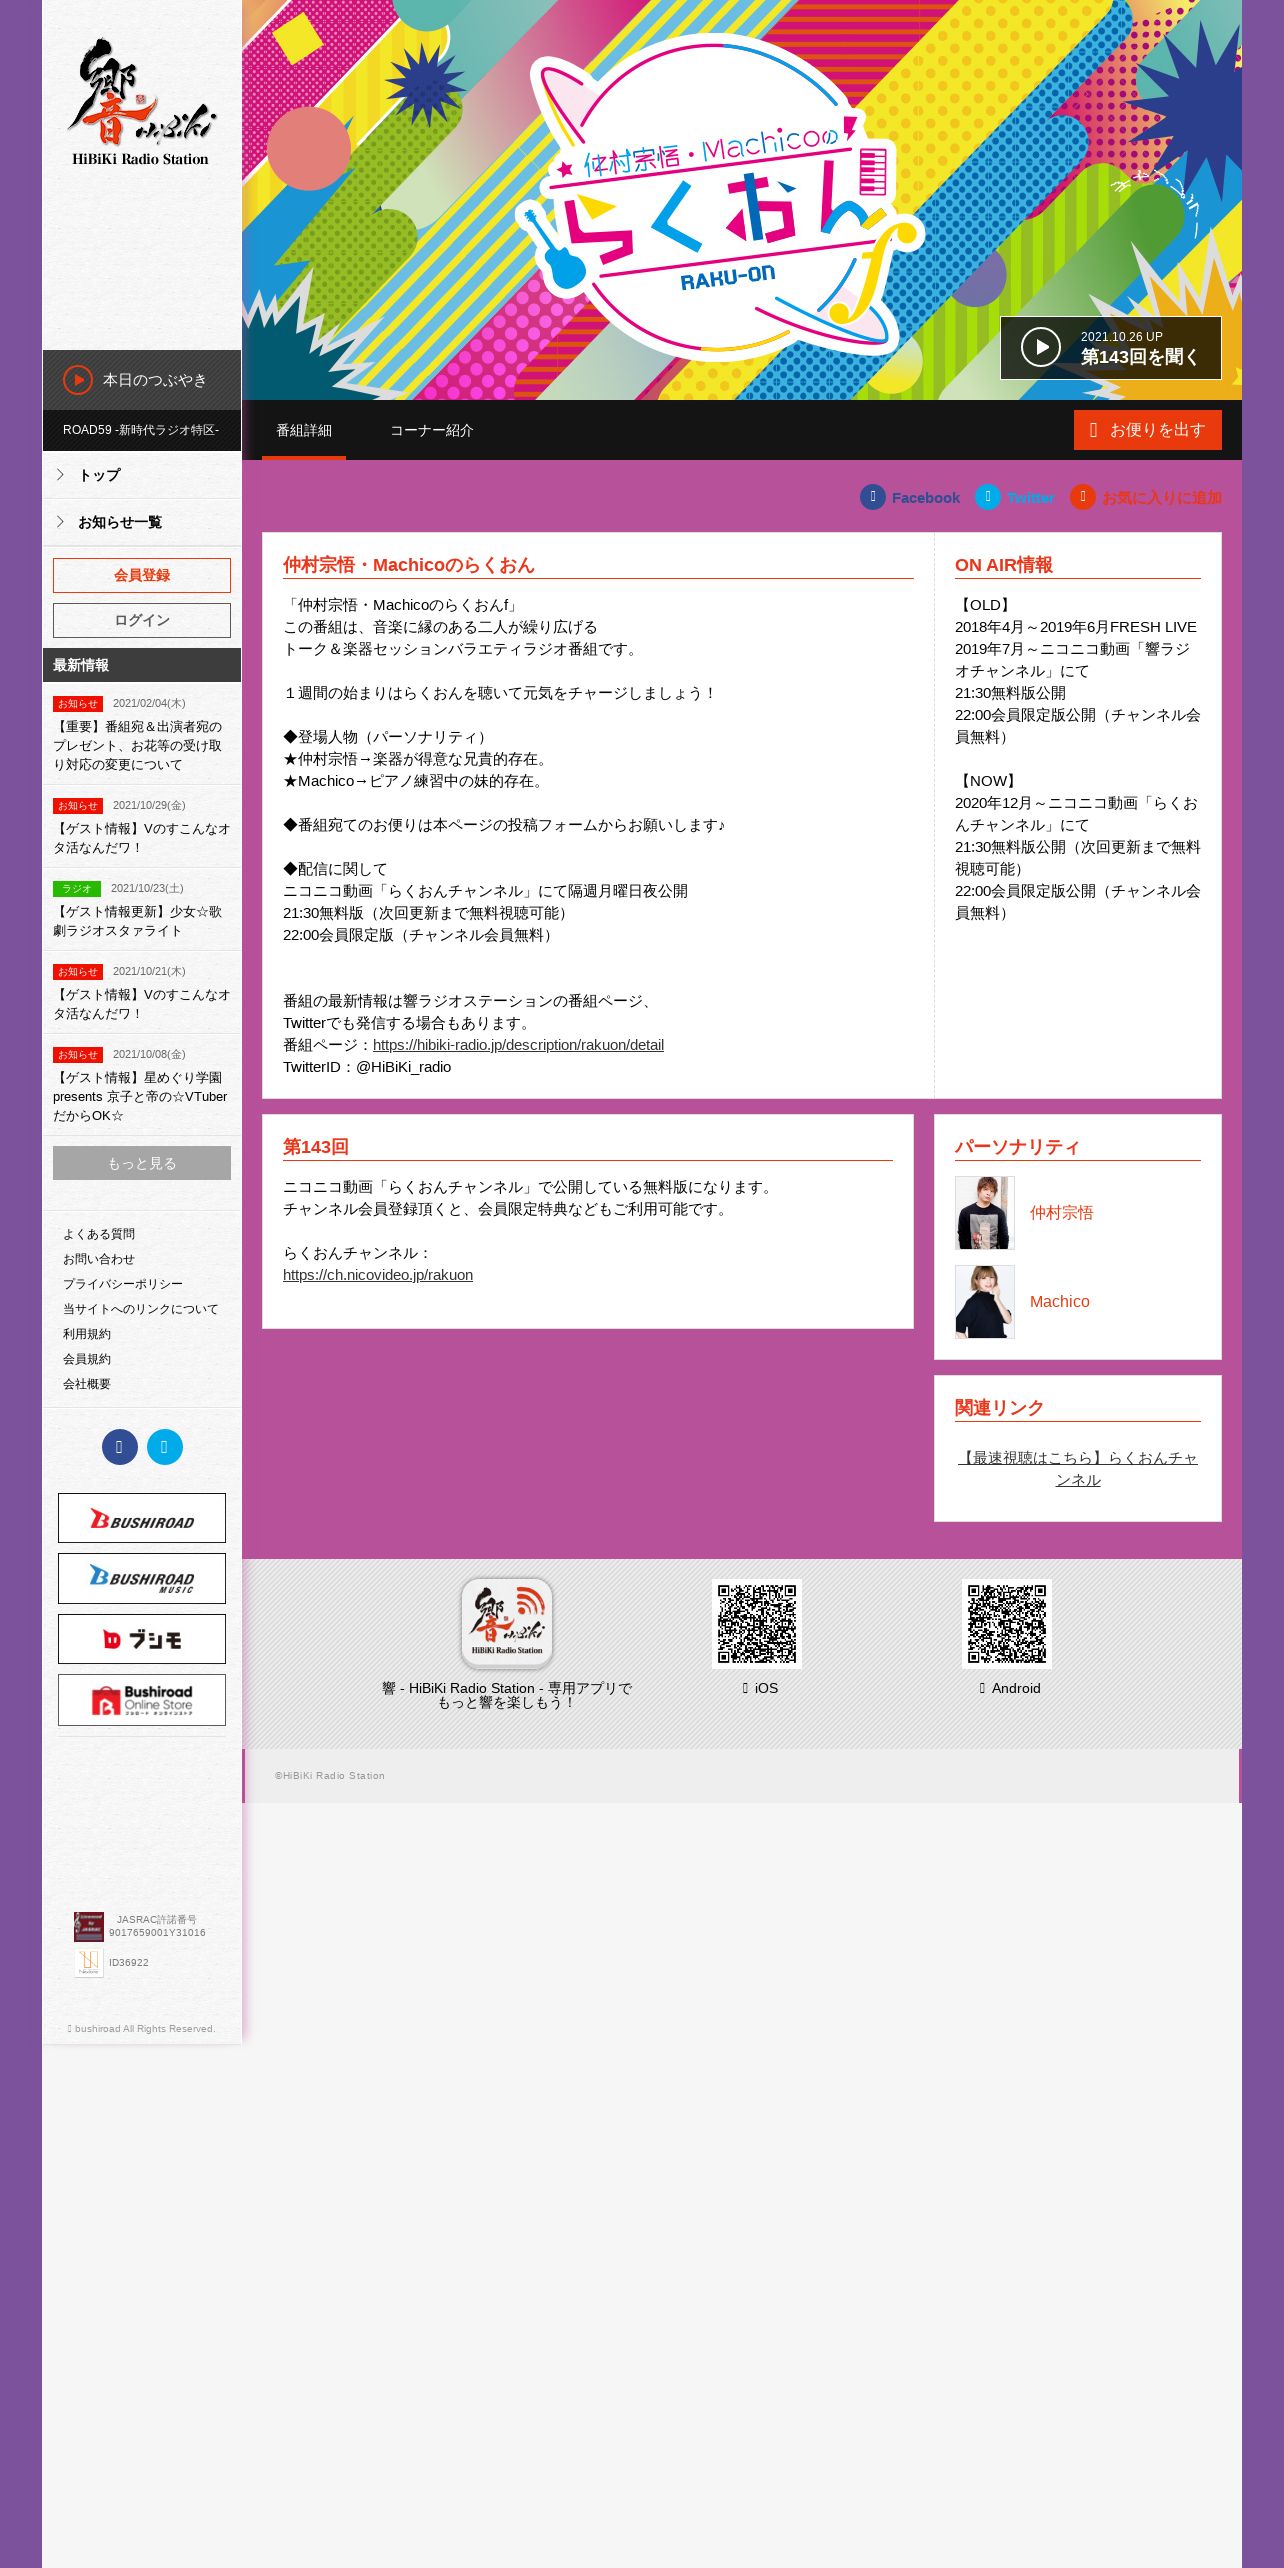Open Machico name link
The width and height of the screenshot is (1284, 2568).
coord(1060,1302)
